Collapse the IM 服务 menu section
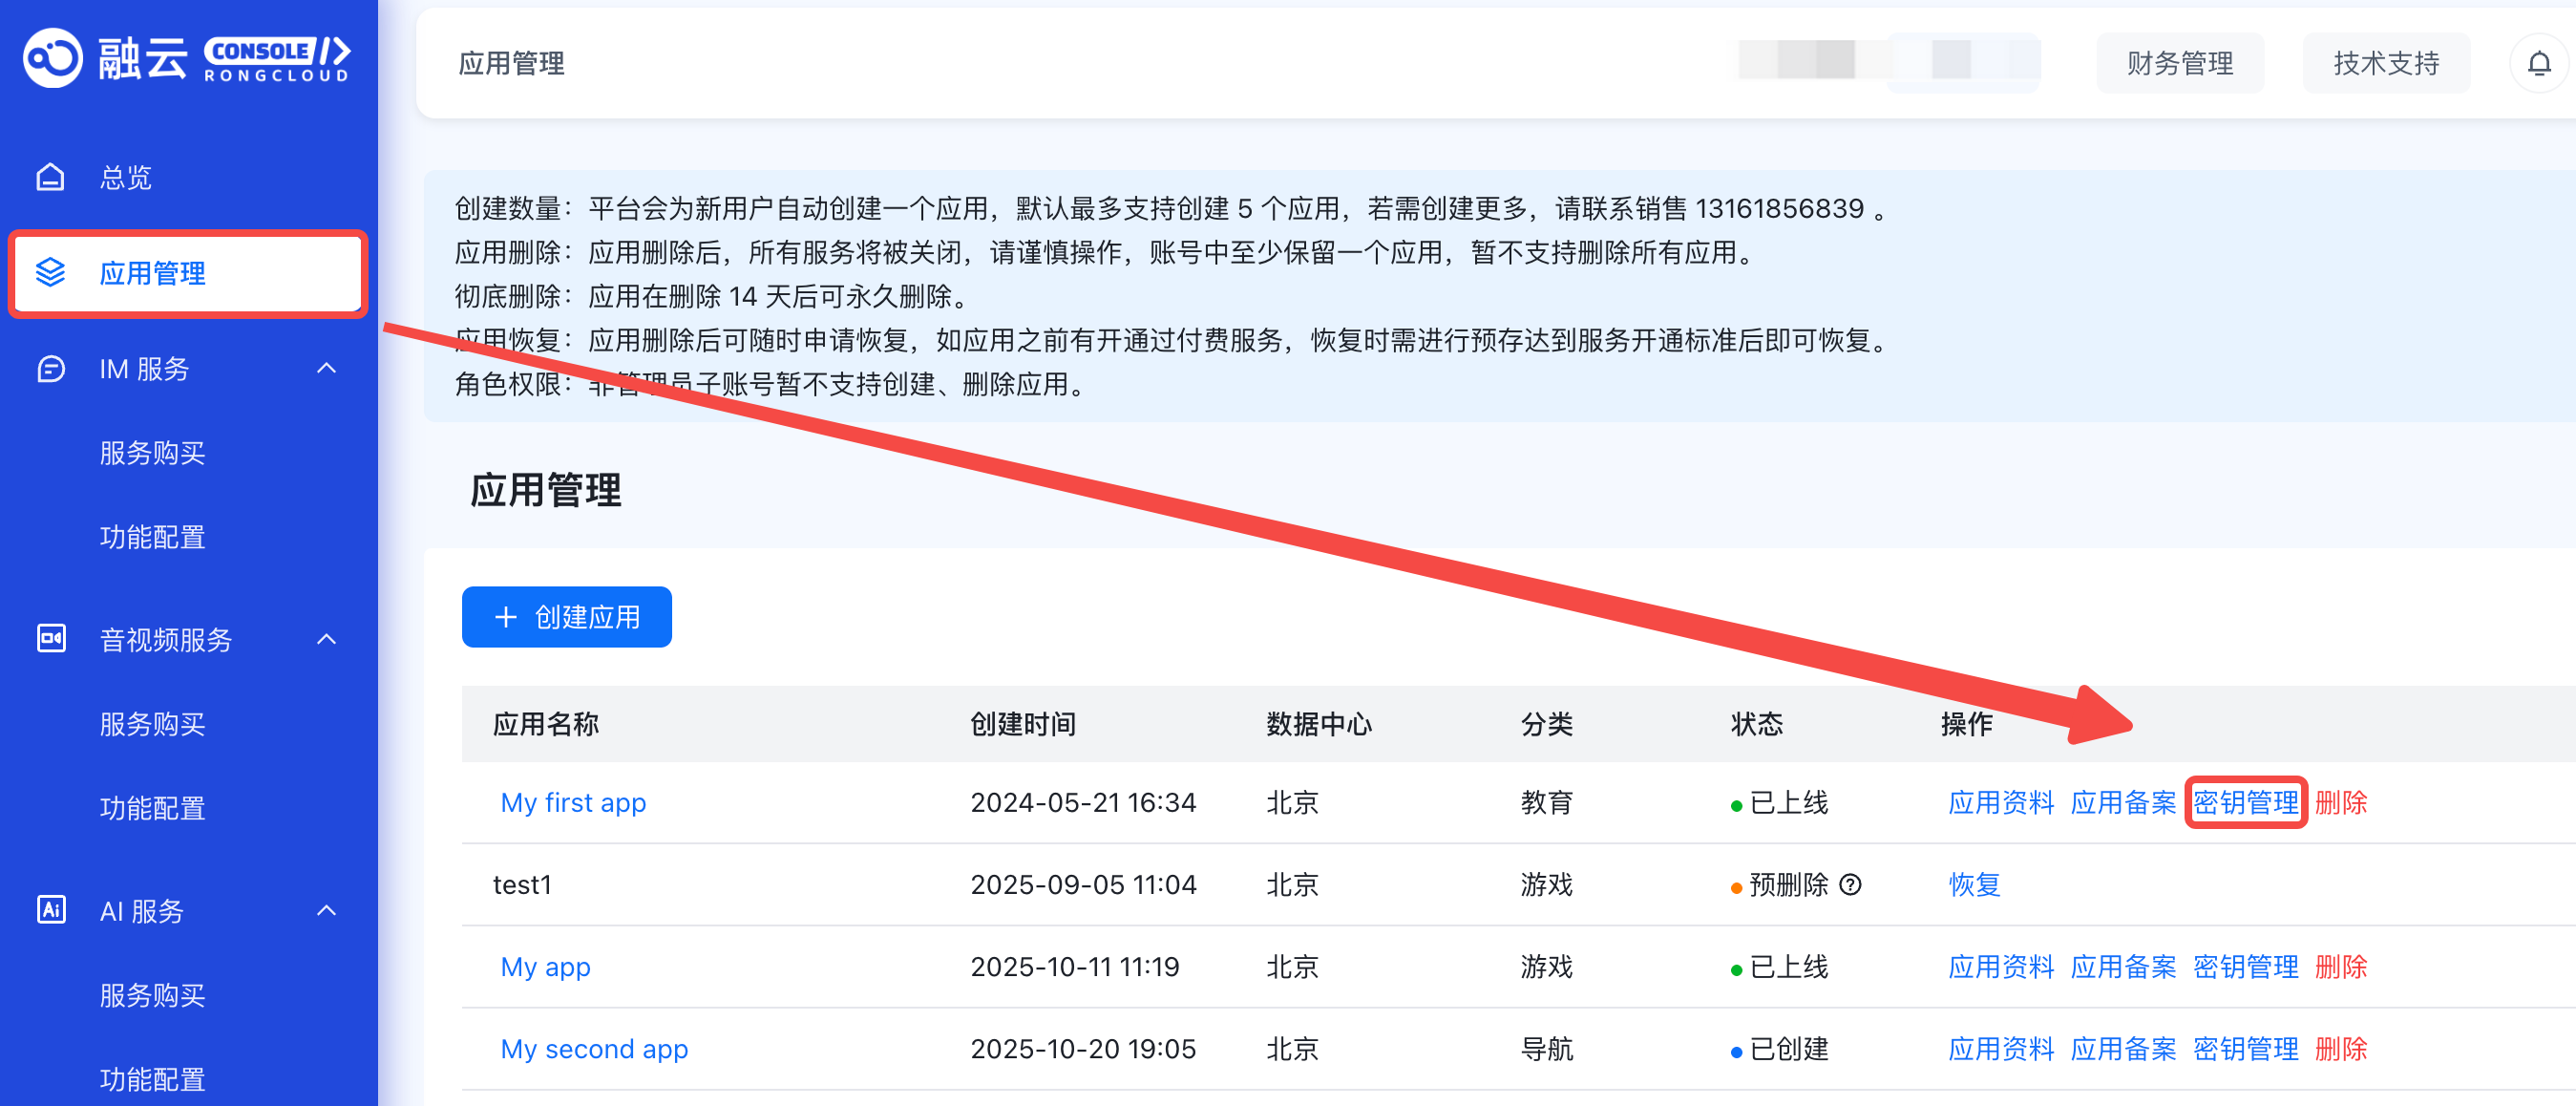Viewport: 2576px width, 1106px height. pyautogui.click(x=326, y=369)
